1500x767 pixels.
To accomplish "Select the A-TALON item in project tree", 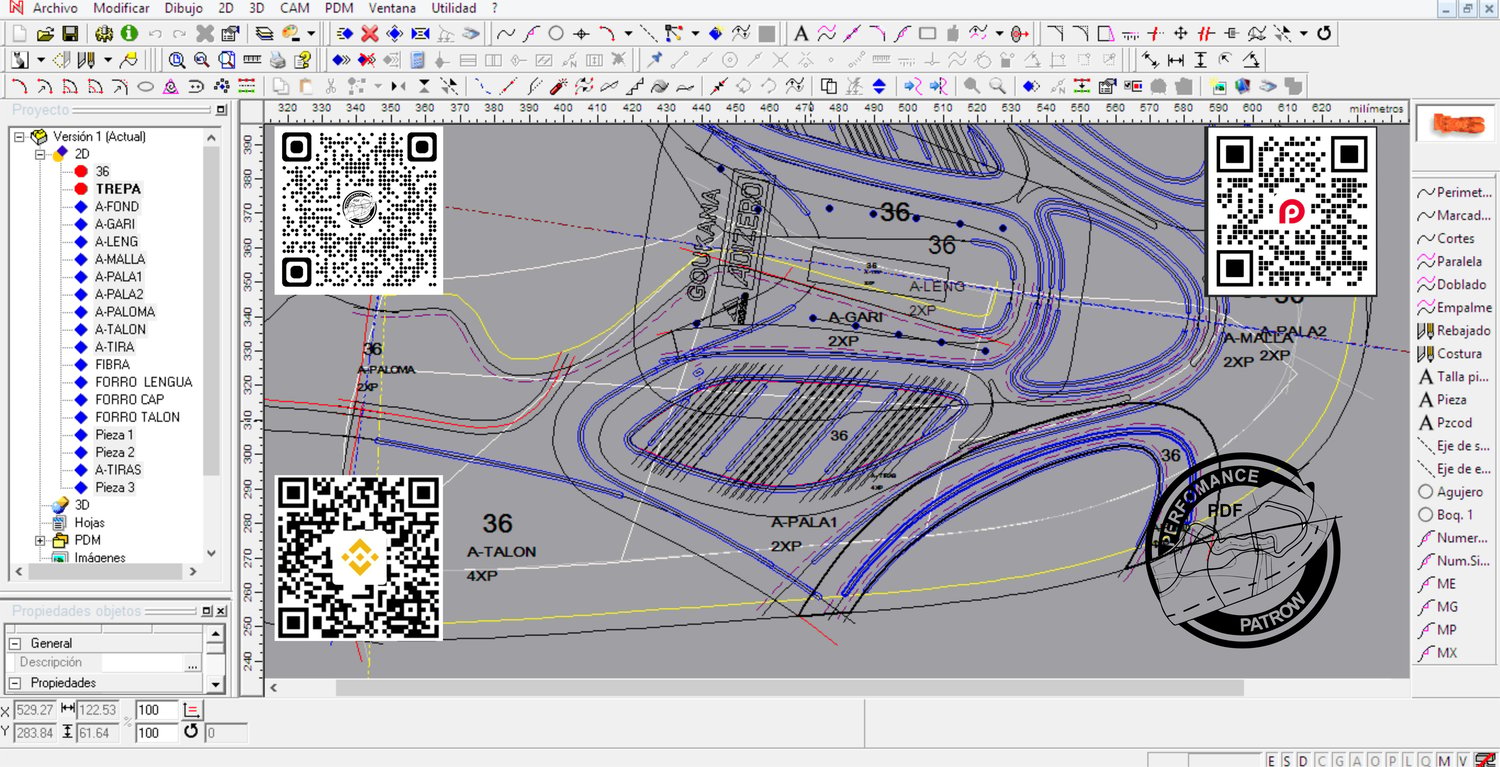I will tap(120, 329).
